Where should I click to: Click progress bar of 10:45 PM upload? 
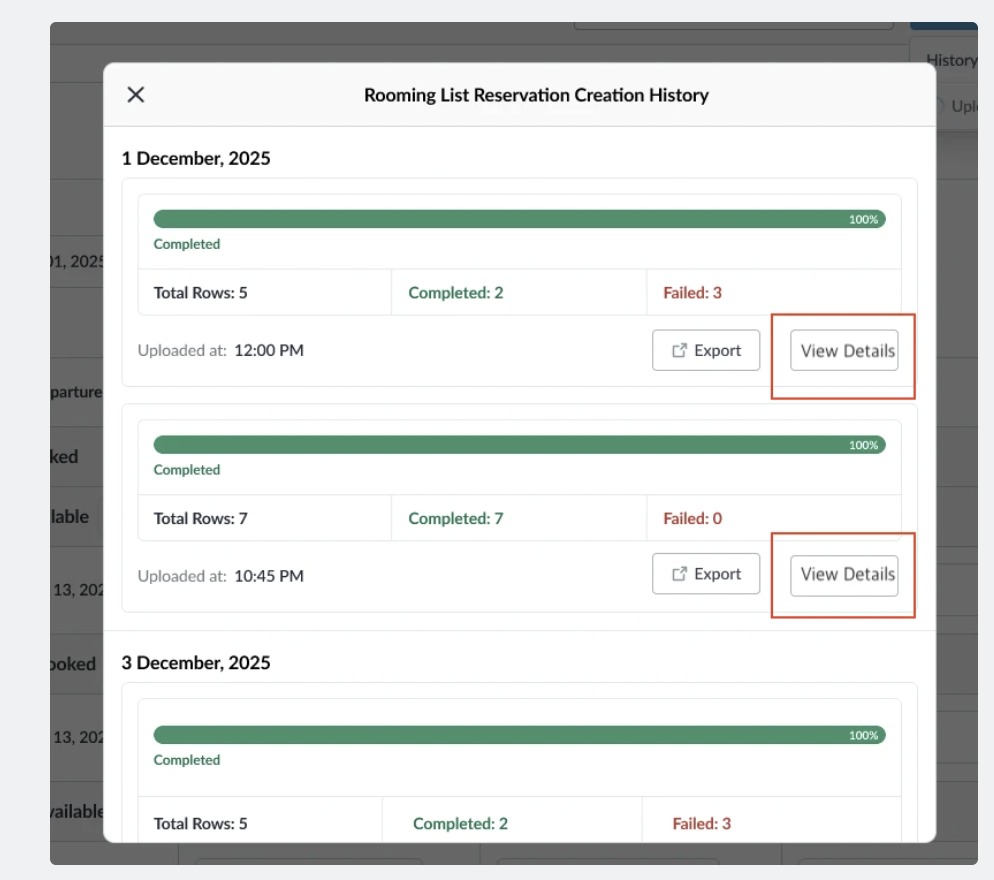pos(519,444)
